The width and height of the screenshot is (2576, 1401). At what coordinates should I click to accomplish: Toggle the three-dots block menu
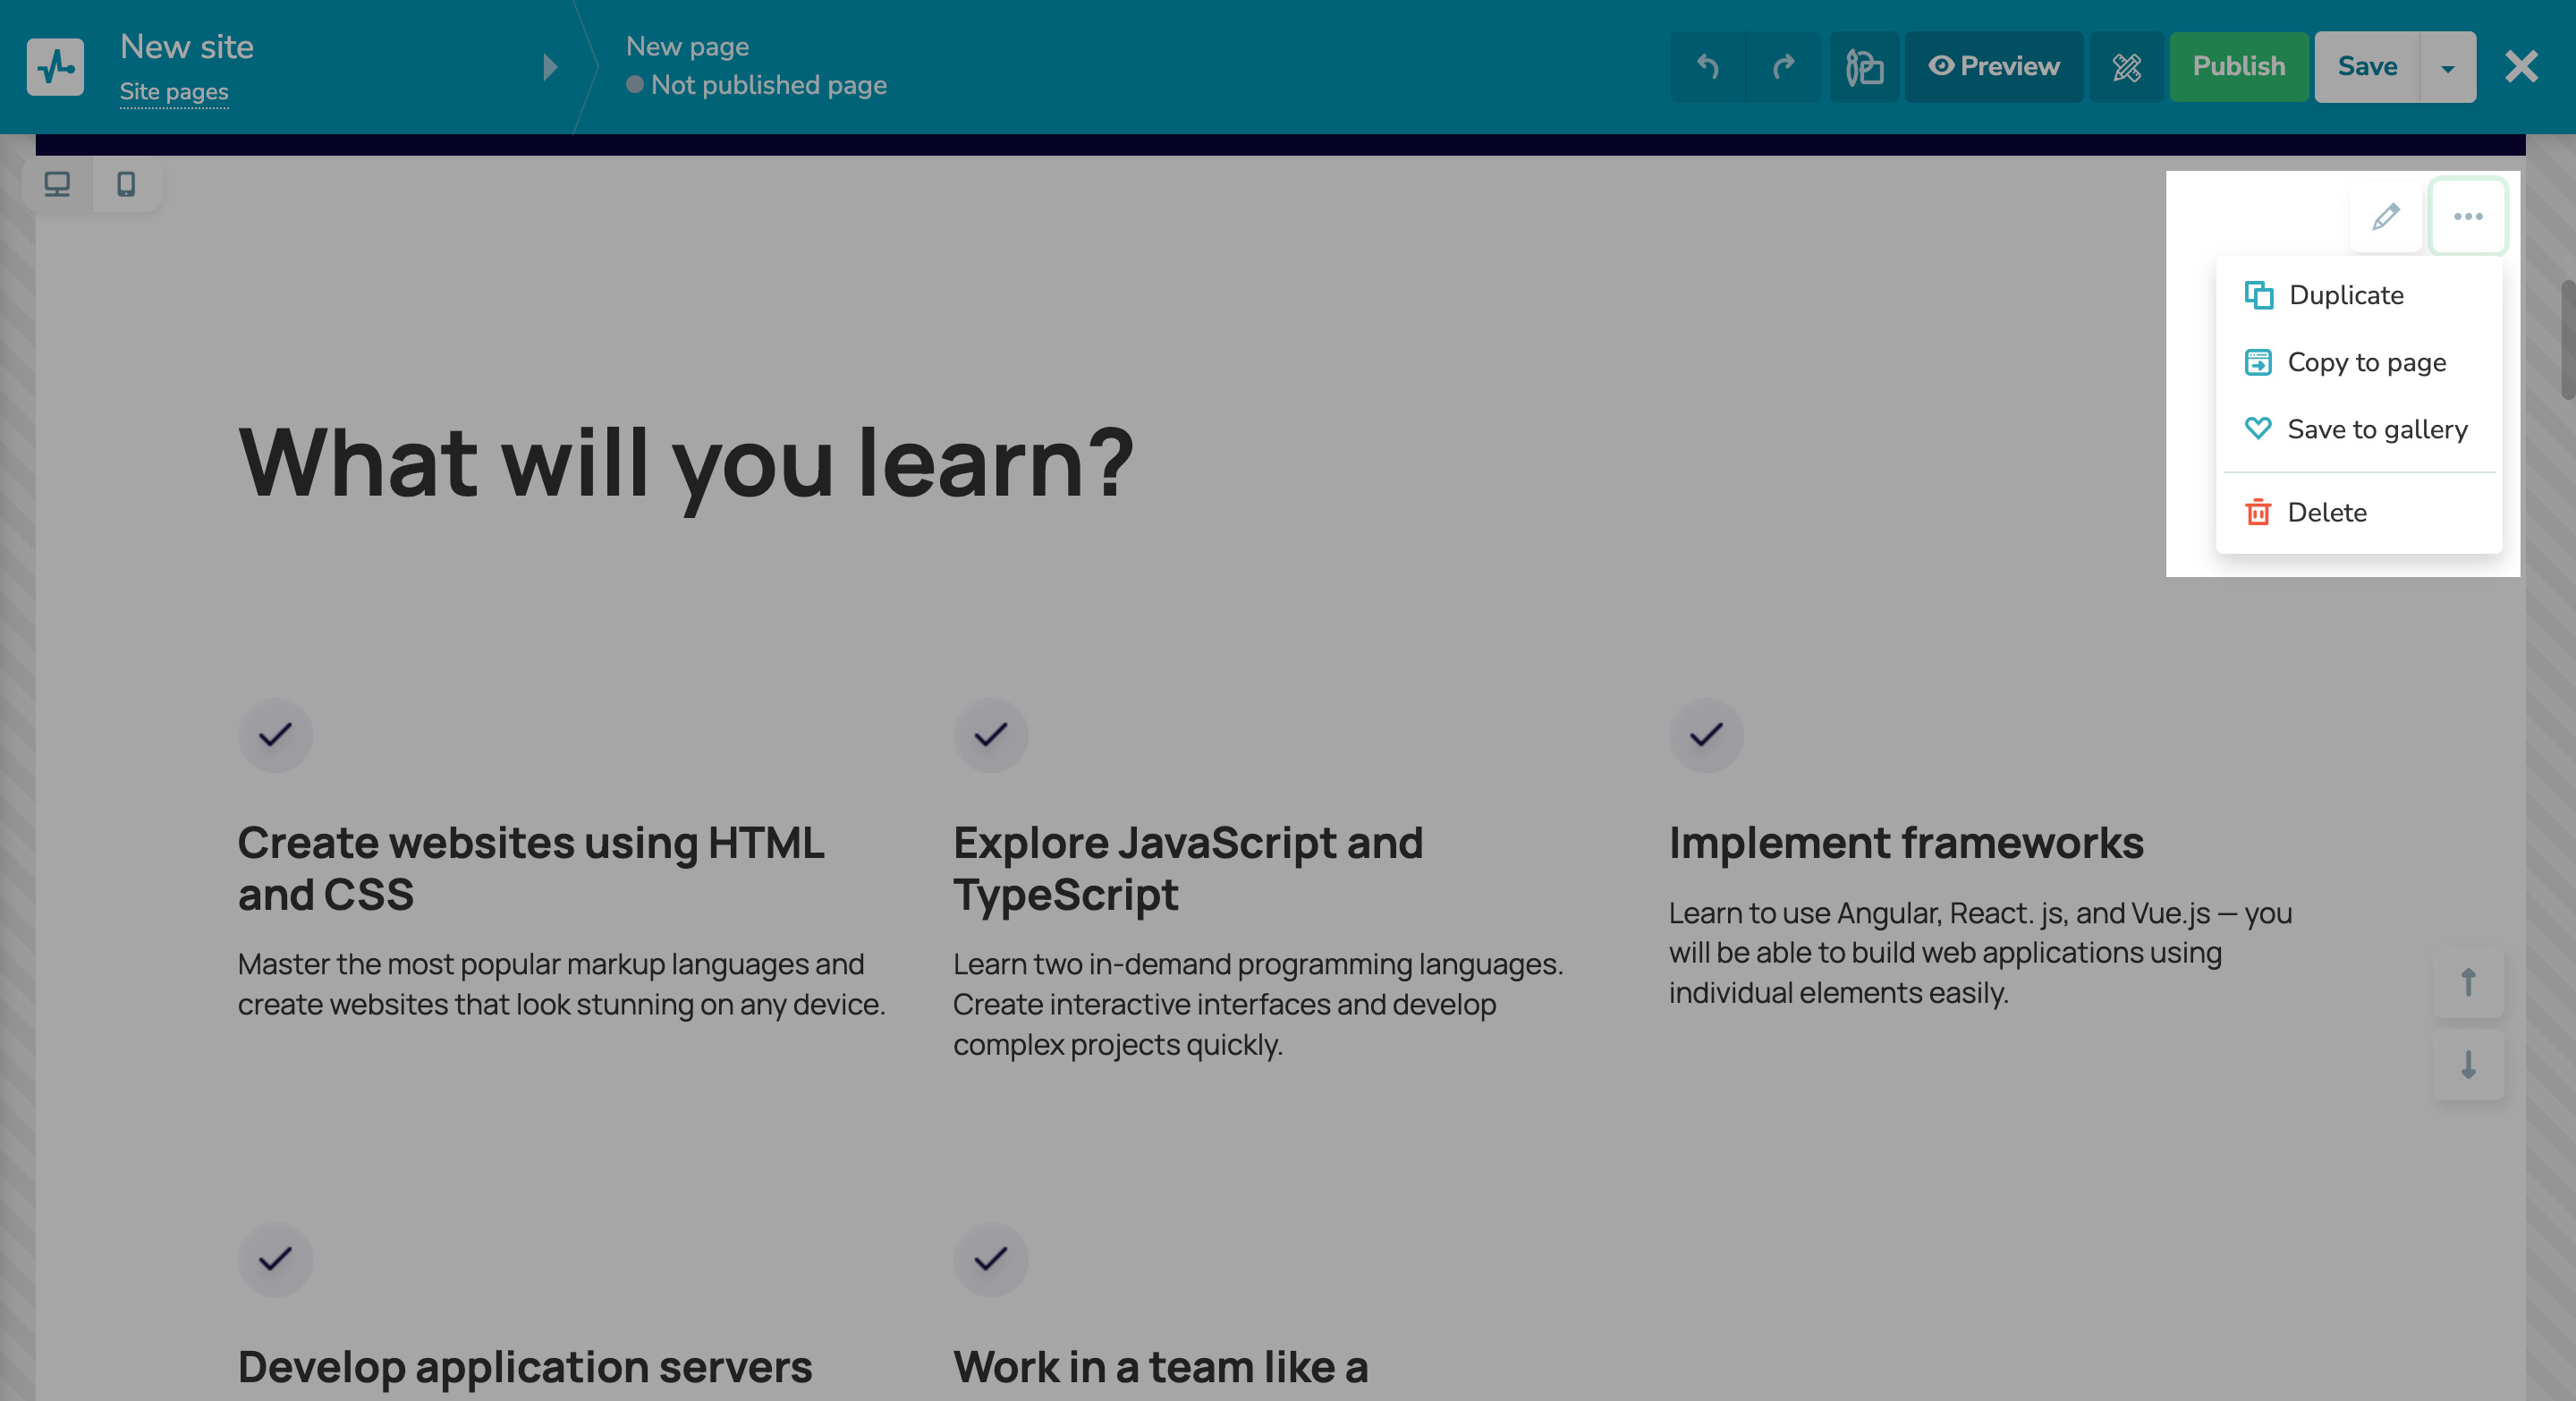tap(2468, 216)
